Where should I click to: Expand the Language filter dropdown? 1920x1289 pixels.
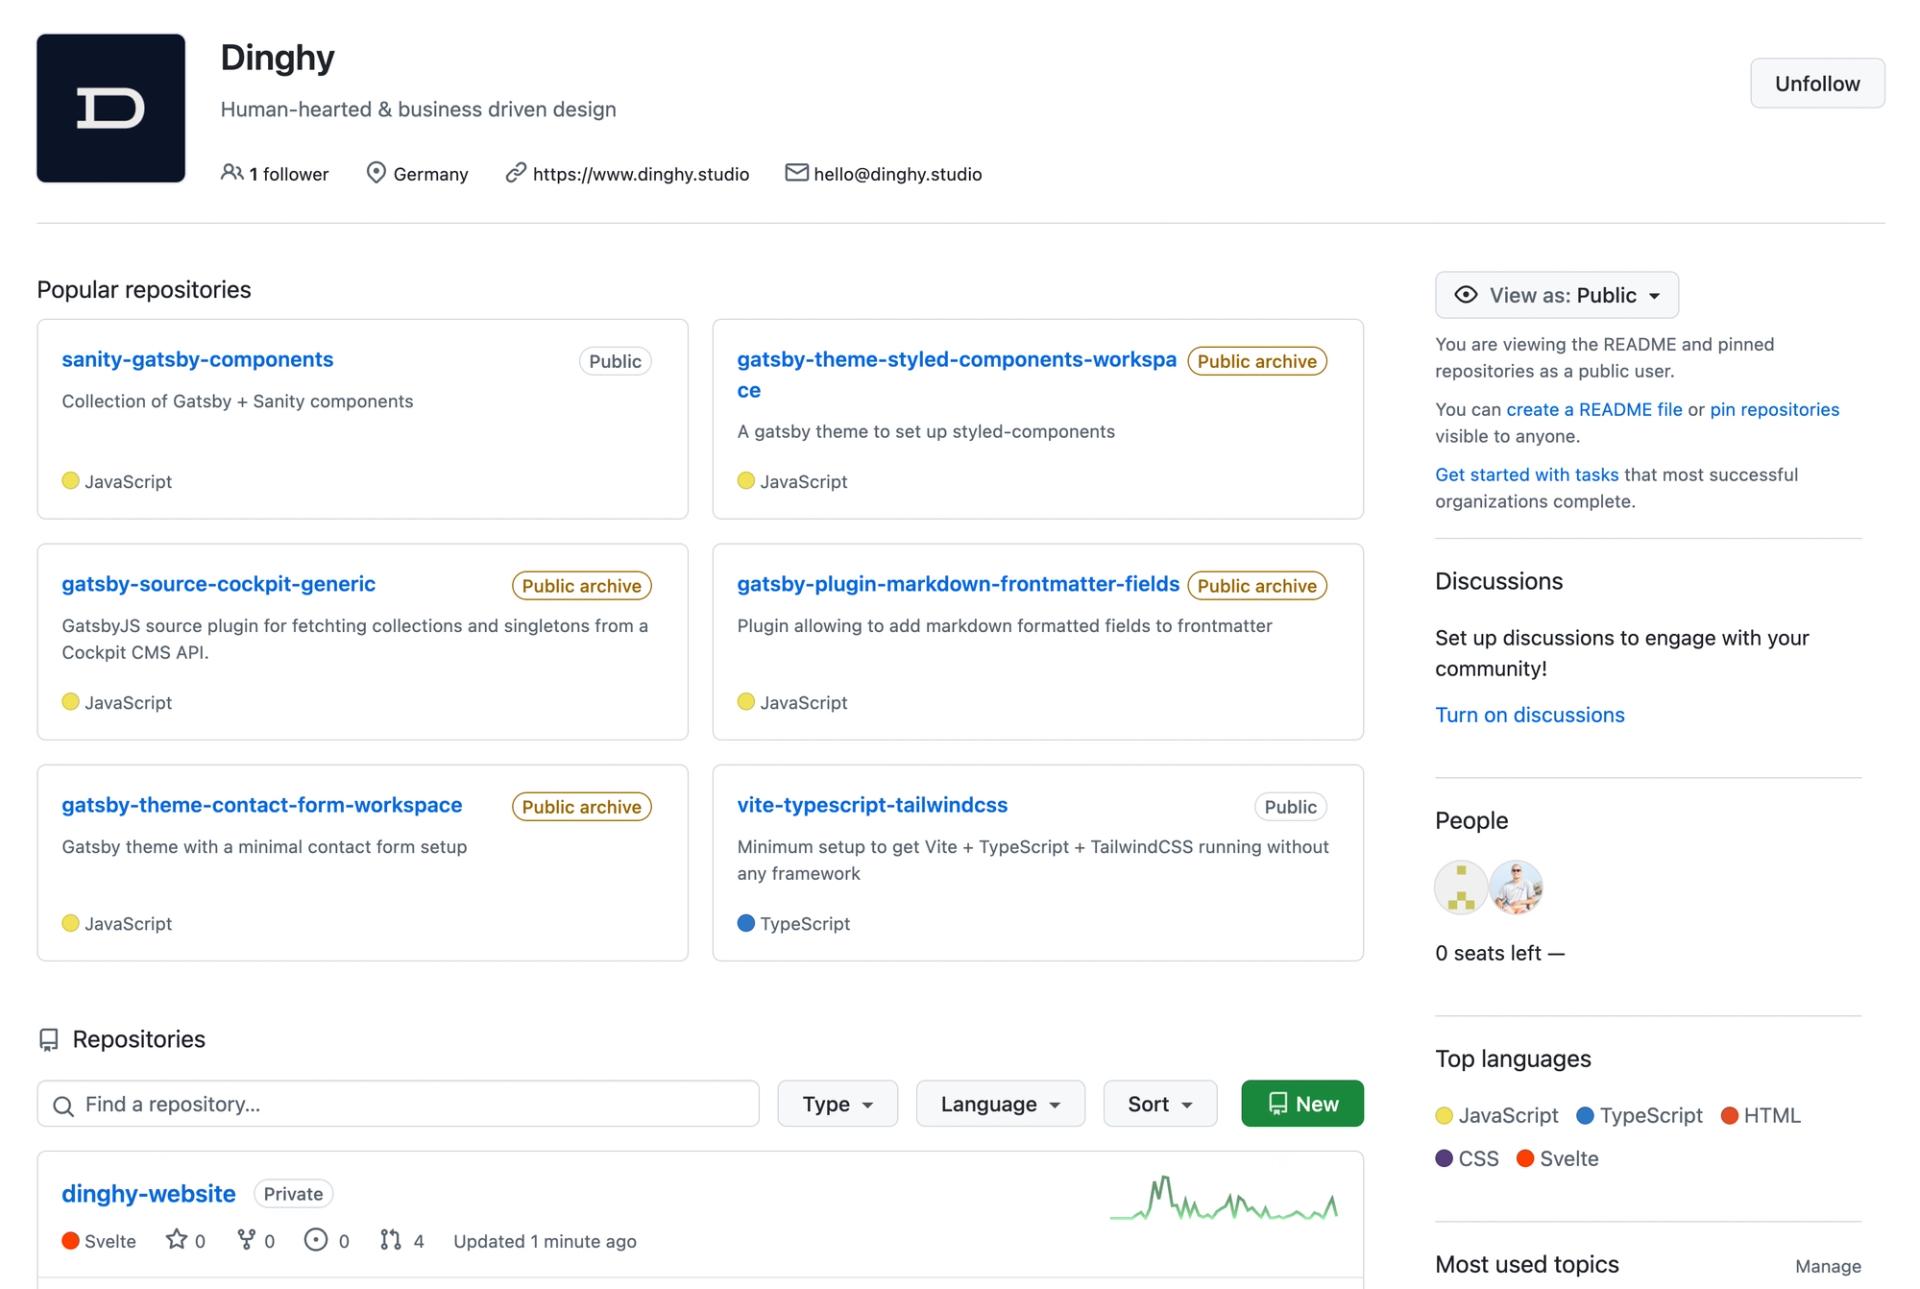click(998, 1102)
